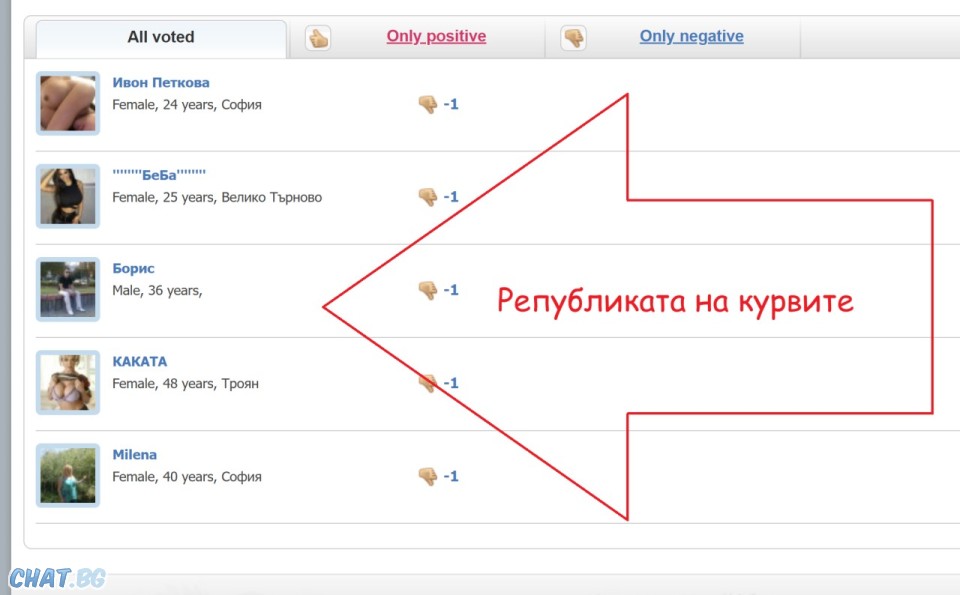The width and height of the screenshot is (960, 595).
Task: Click thumbs-down icon in БеБа row
Action: (x=428, y=197)
